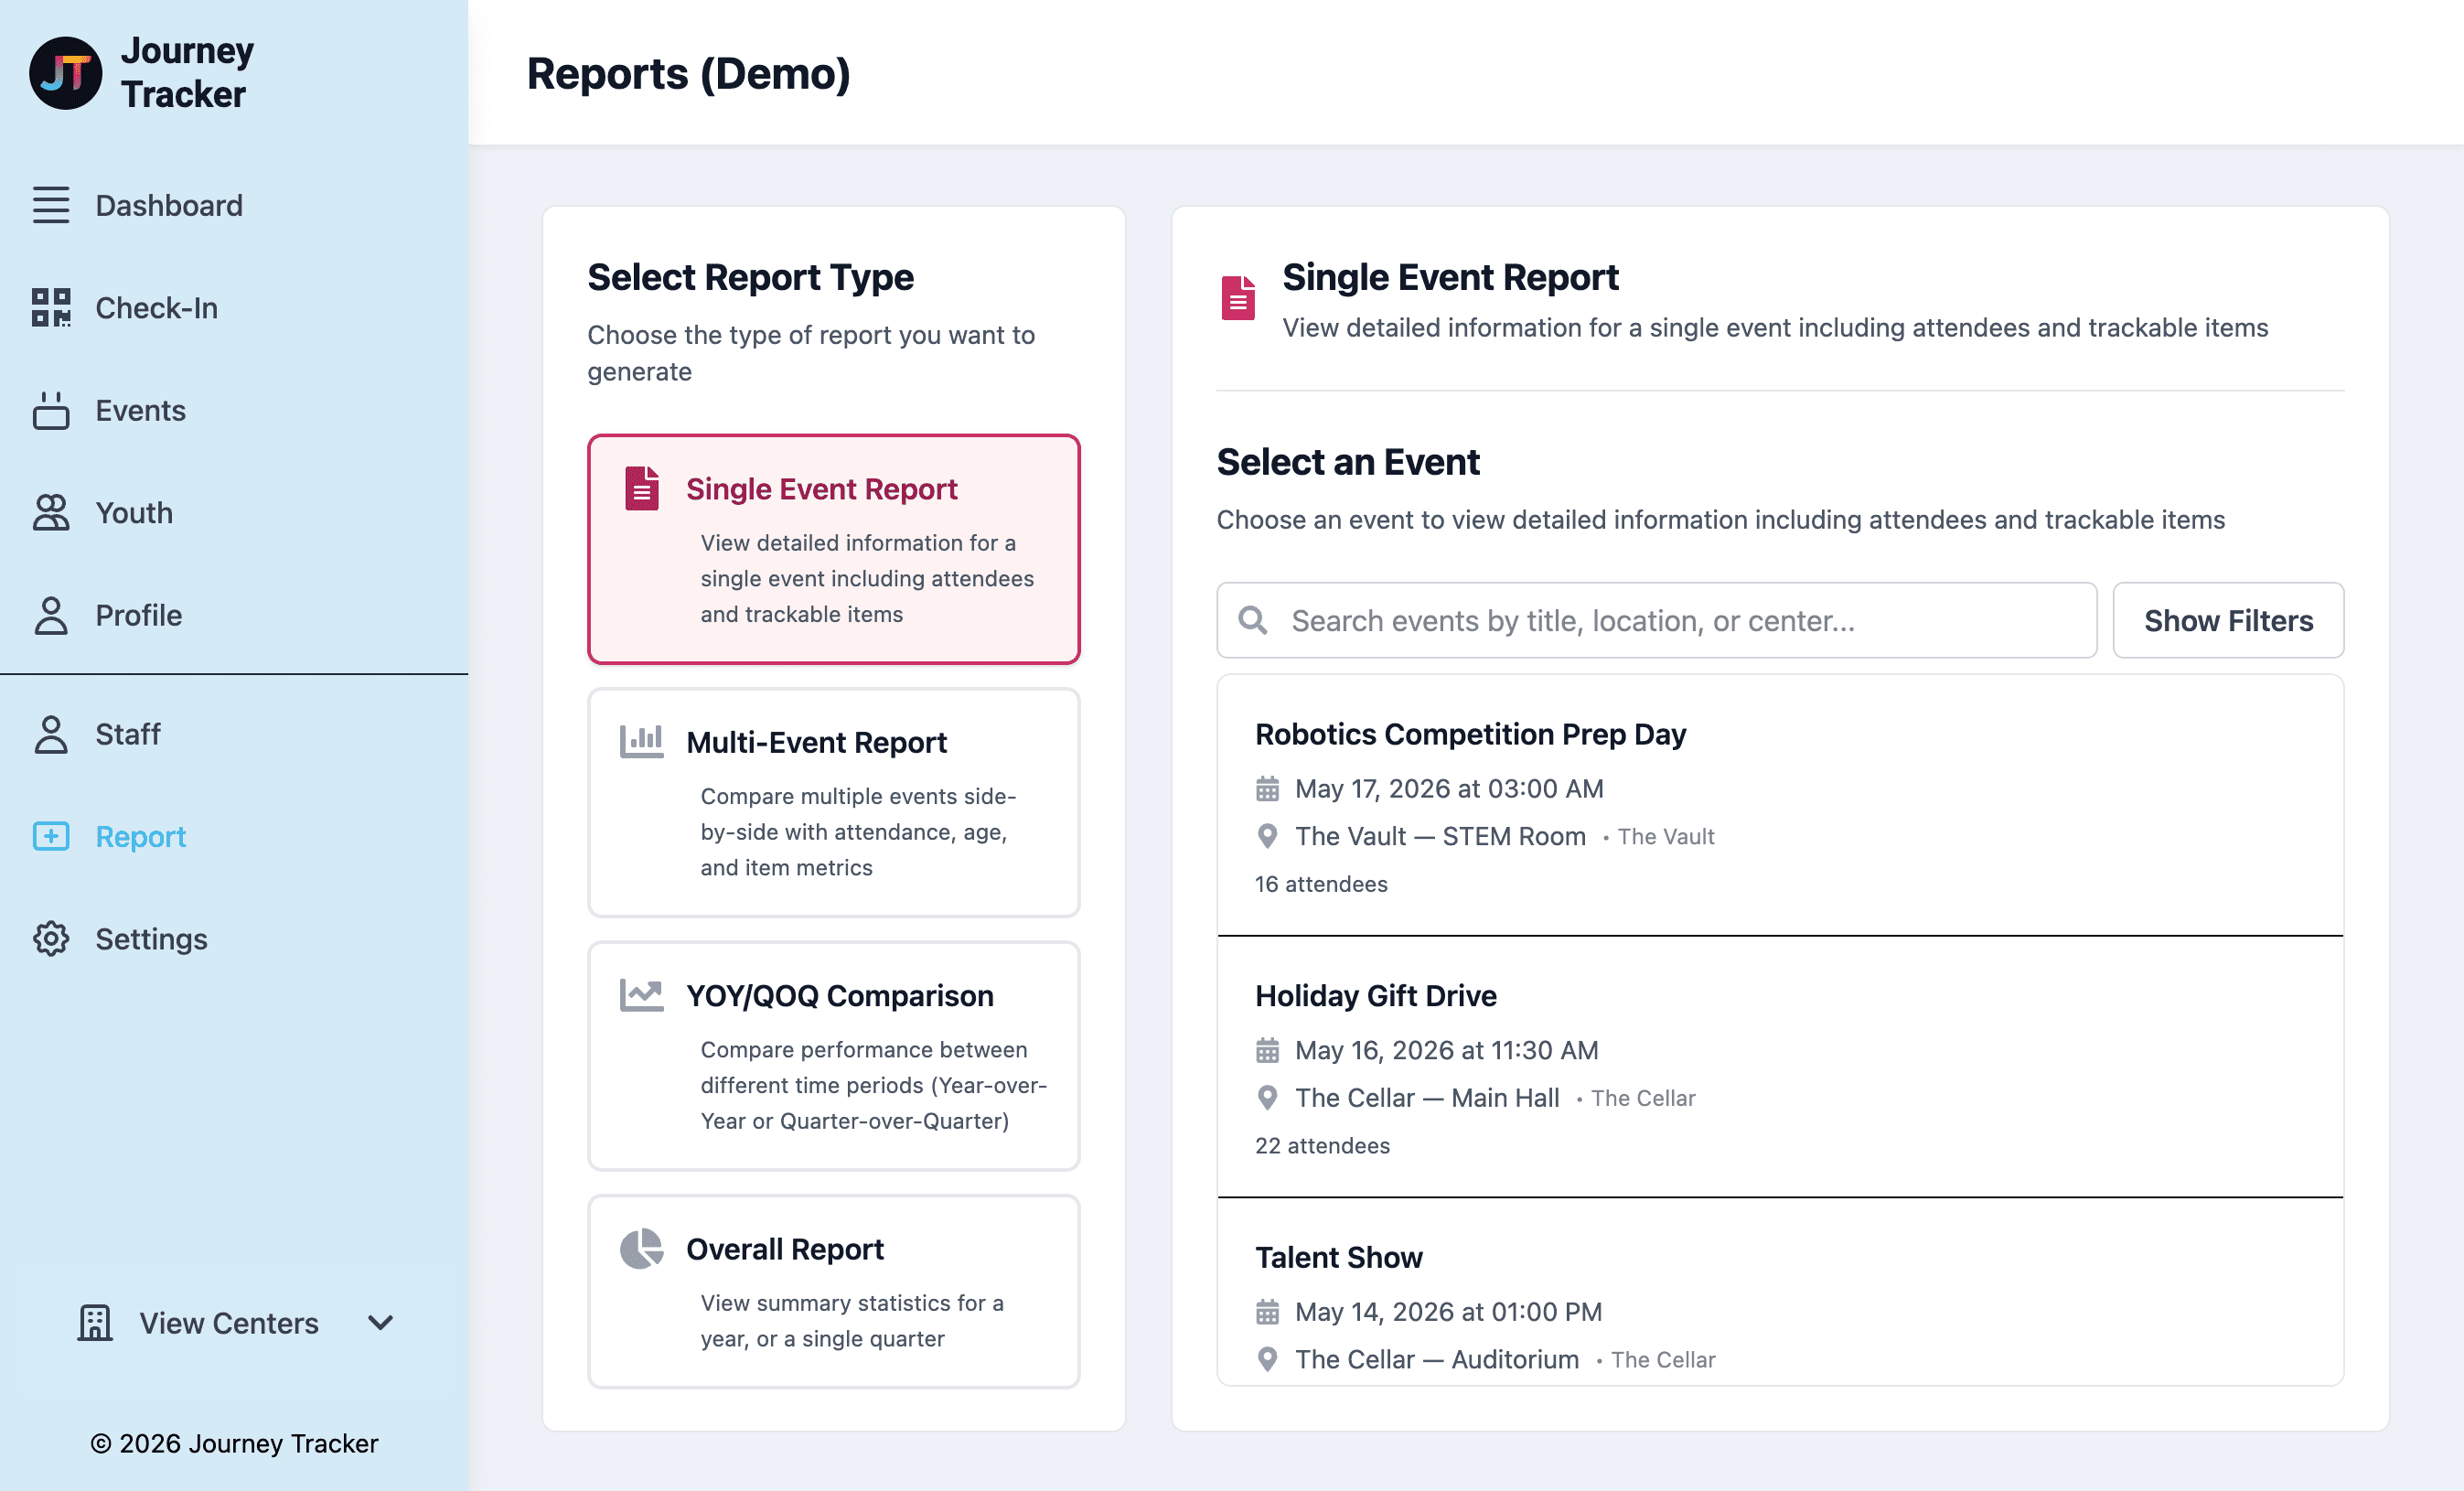2464x1491 pixels.
Task: Click 'May 16, 2026 at 11:30 AM' date
Action: pos(1446,1050)
